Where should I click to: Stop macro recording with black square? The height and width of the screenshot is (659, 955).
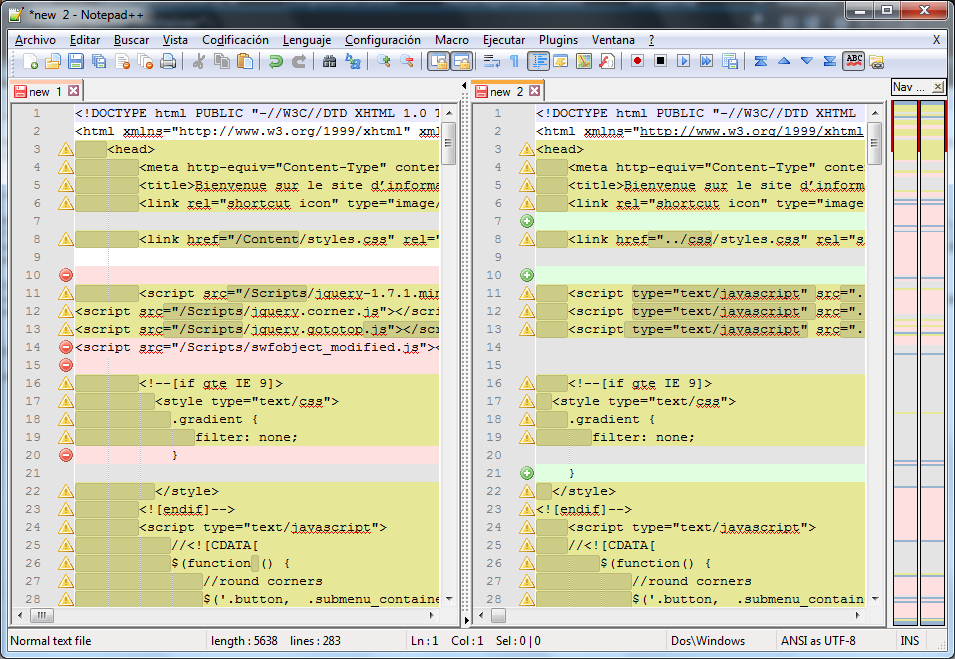(x=660, y=62)
